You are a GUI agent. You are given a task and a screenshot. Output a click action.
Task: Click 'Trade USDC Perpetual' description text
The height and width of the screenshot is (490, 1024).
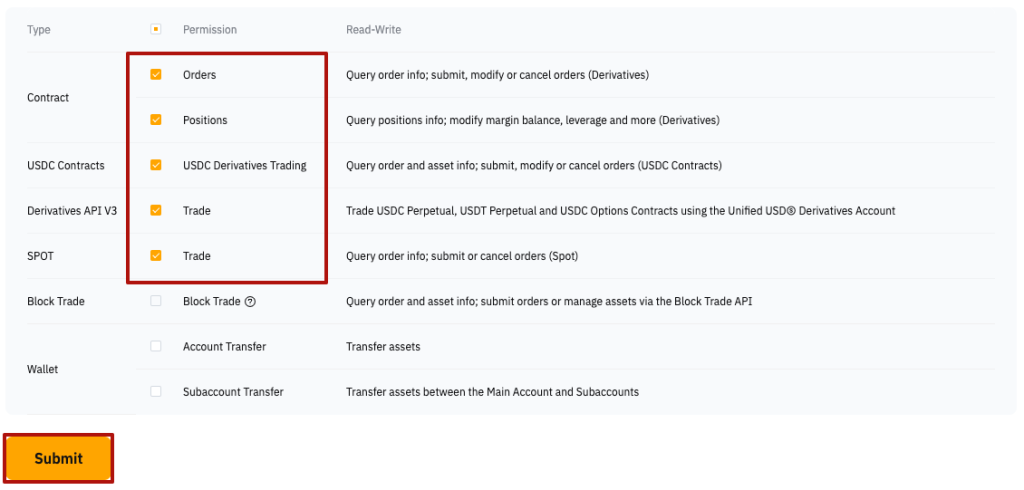click(x=620, y=210)
